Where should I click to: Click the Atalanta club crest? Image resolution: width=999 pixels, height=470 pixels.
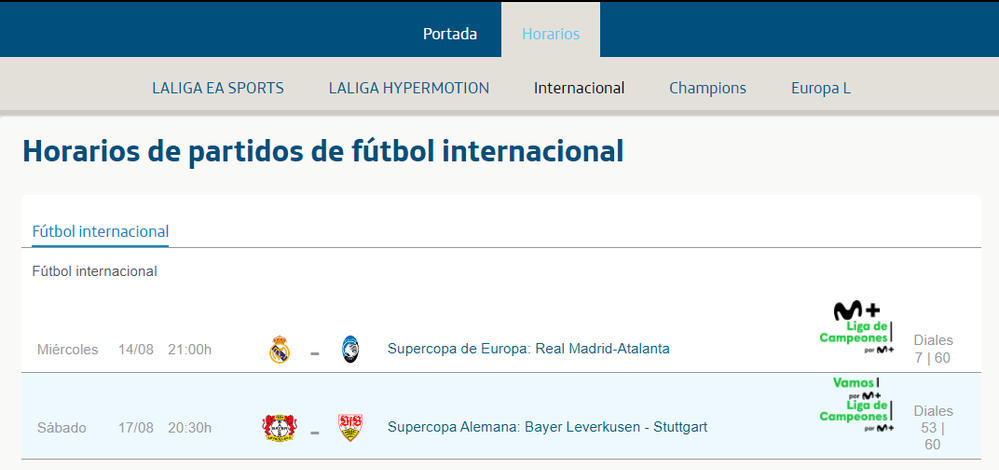point(349,349)
